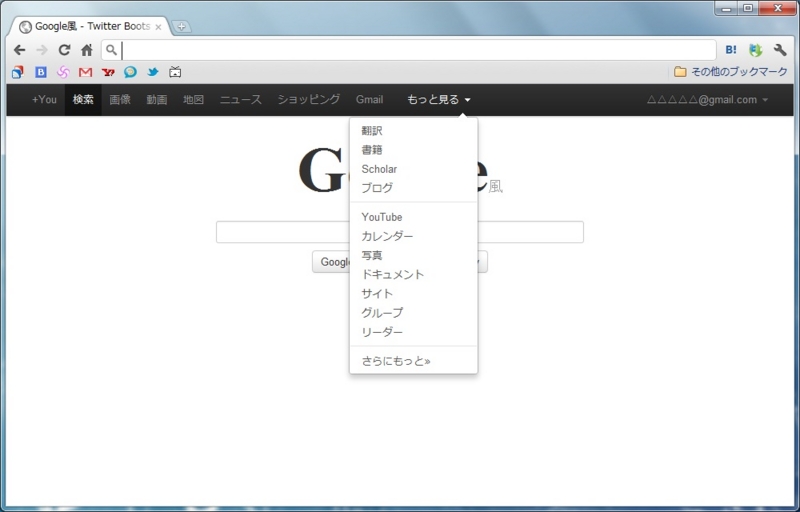The height and width of the screenshot is (512, 800).
Task: Open Gmail from the navbar
Action: (x=369, y=99)
